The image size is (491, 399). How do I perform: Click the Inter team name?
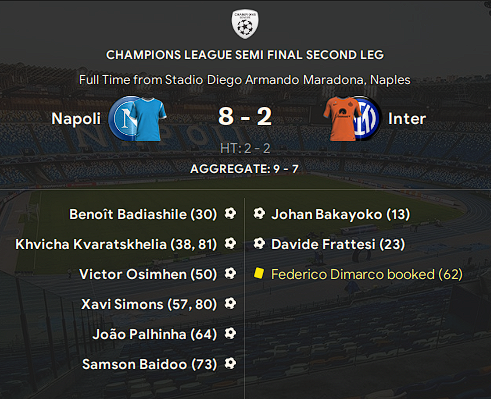(x=407, y=119)
